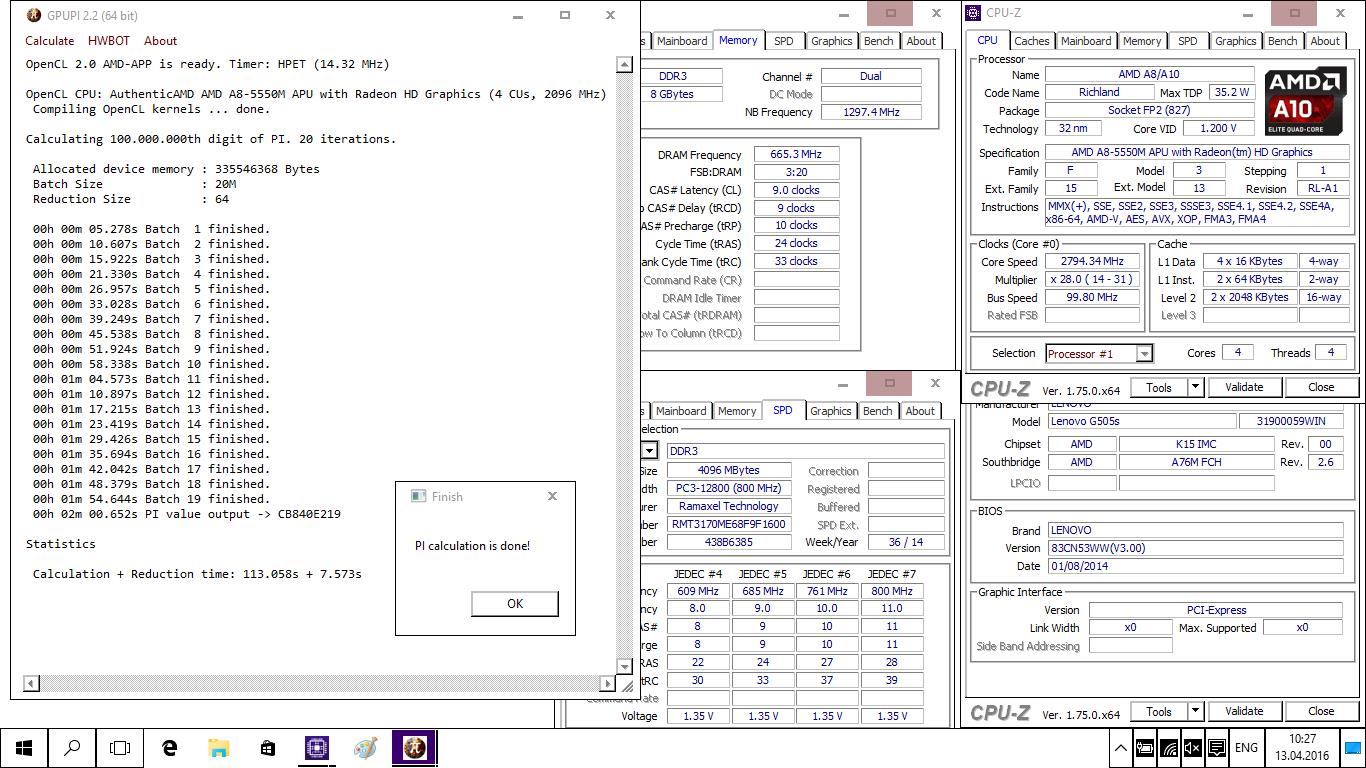Open the About menu in GPUPI

[161, 41]
